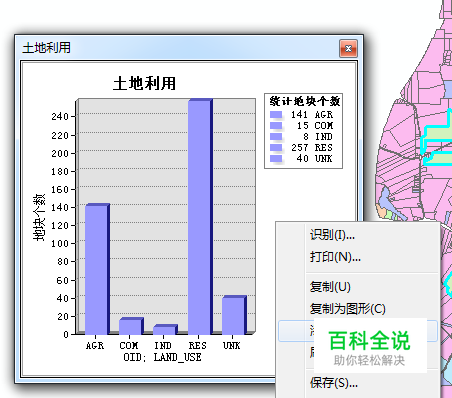Image resolution: width=452 pixels, height=398 pixels.
Task: Click the UNK x-axis label
Action: click(x=232, y=346)
